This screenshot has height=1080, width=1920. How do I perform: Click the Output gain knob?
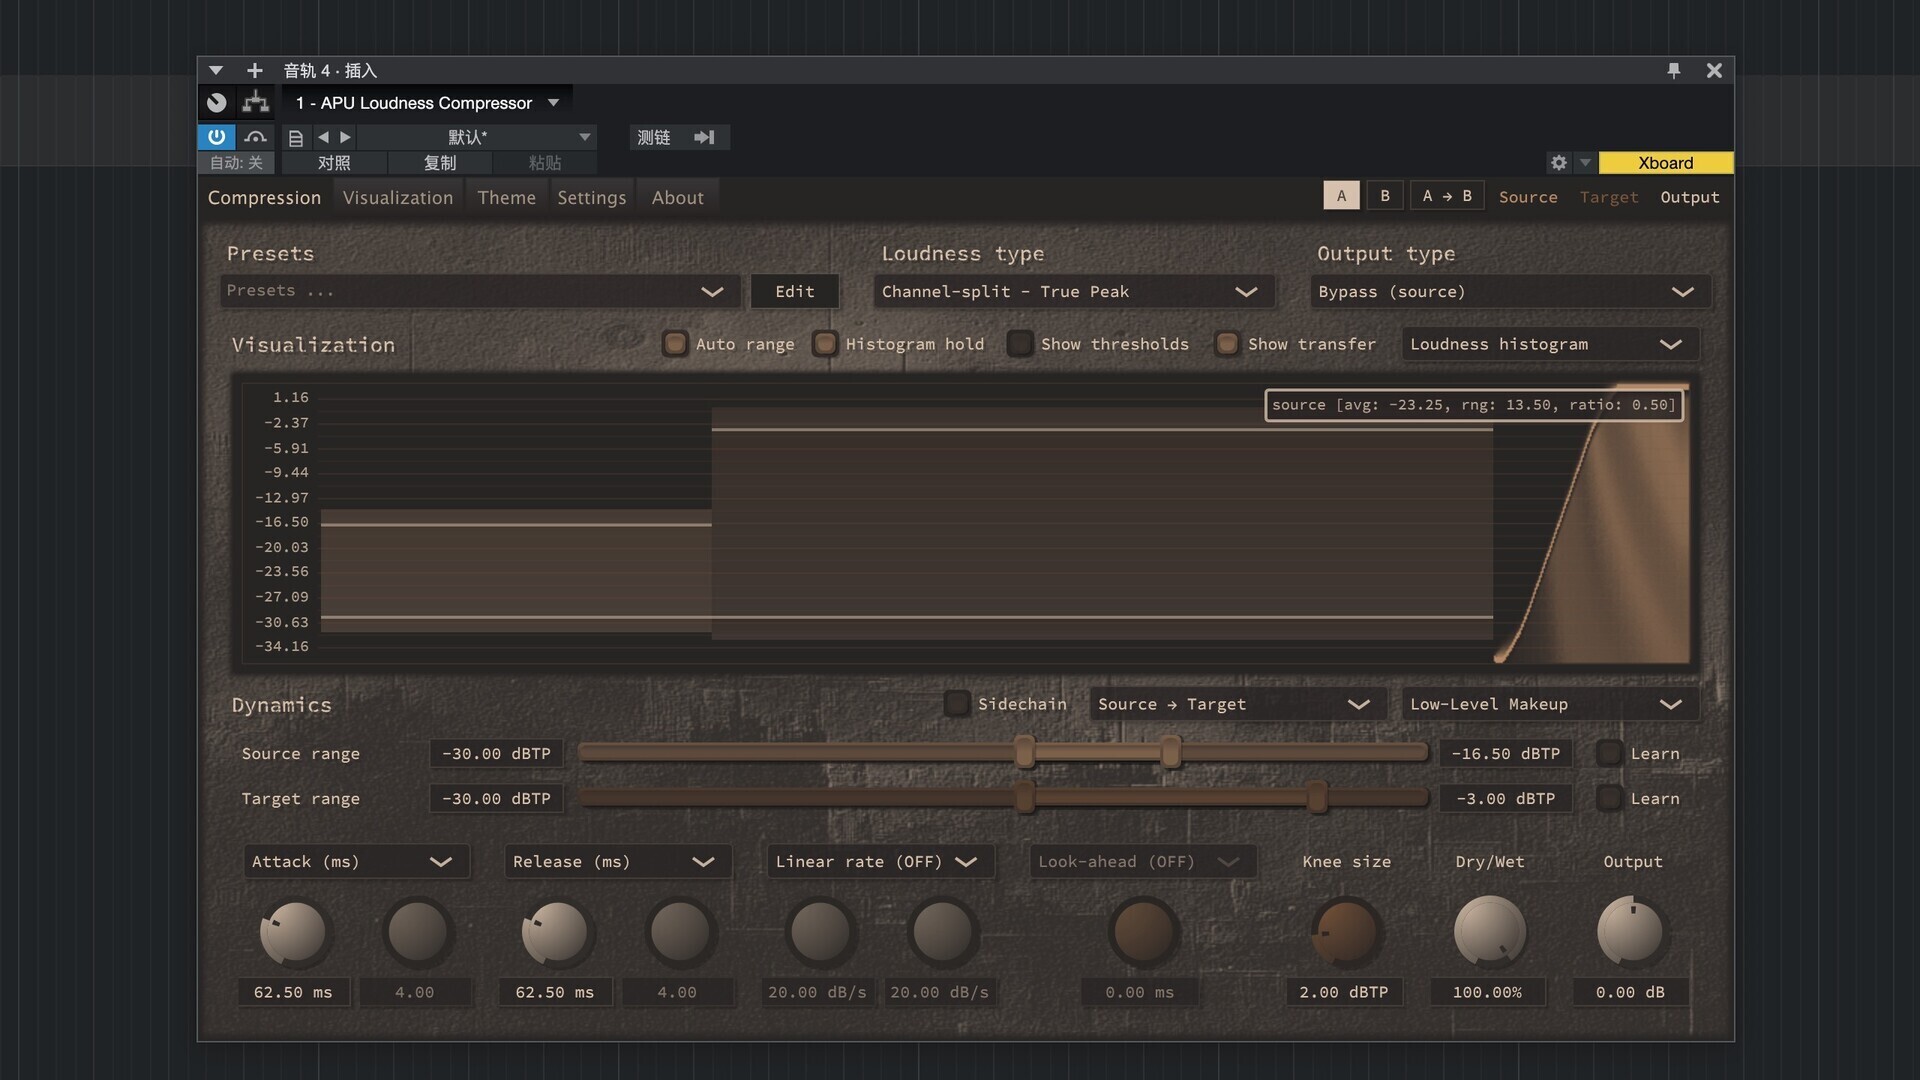pos(1631,932)
